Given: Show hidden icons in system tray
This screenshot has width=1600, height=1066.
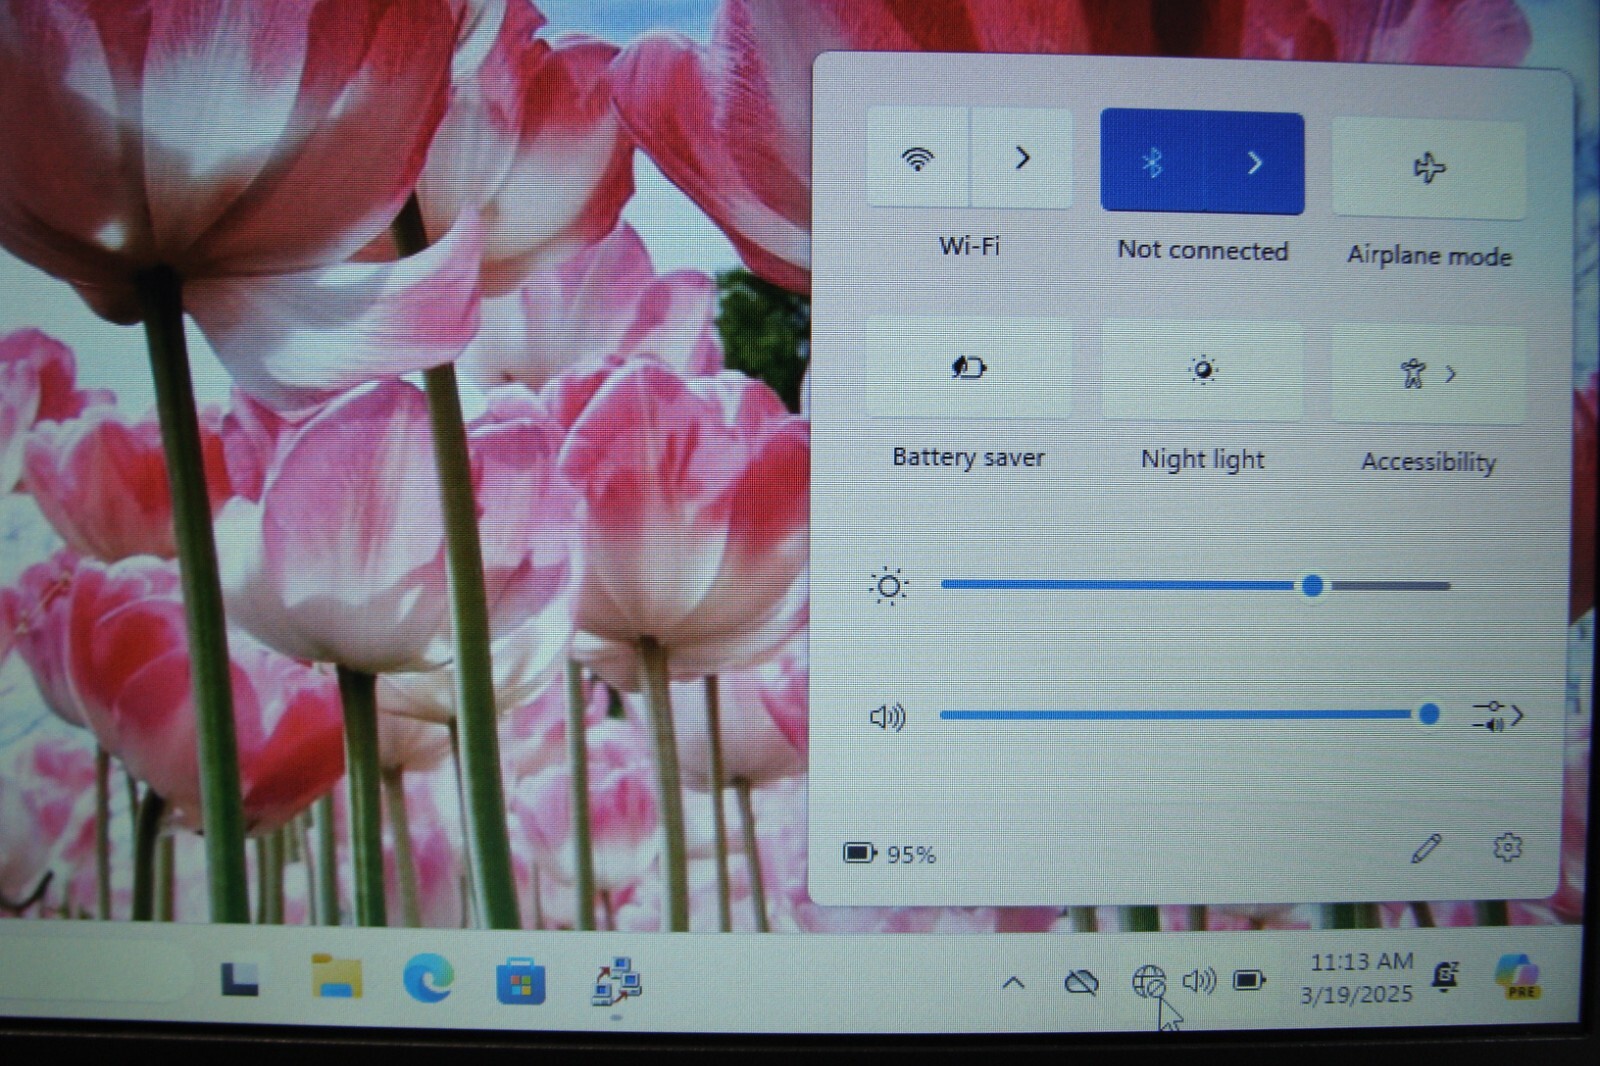Looking at the screenshot, I should pos(1013,982).
